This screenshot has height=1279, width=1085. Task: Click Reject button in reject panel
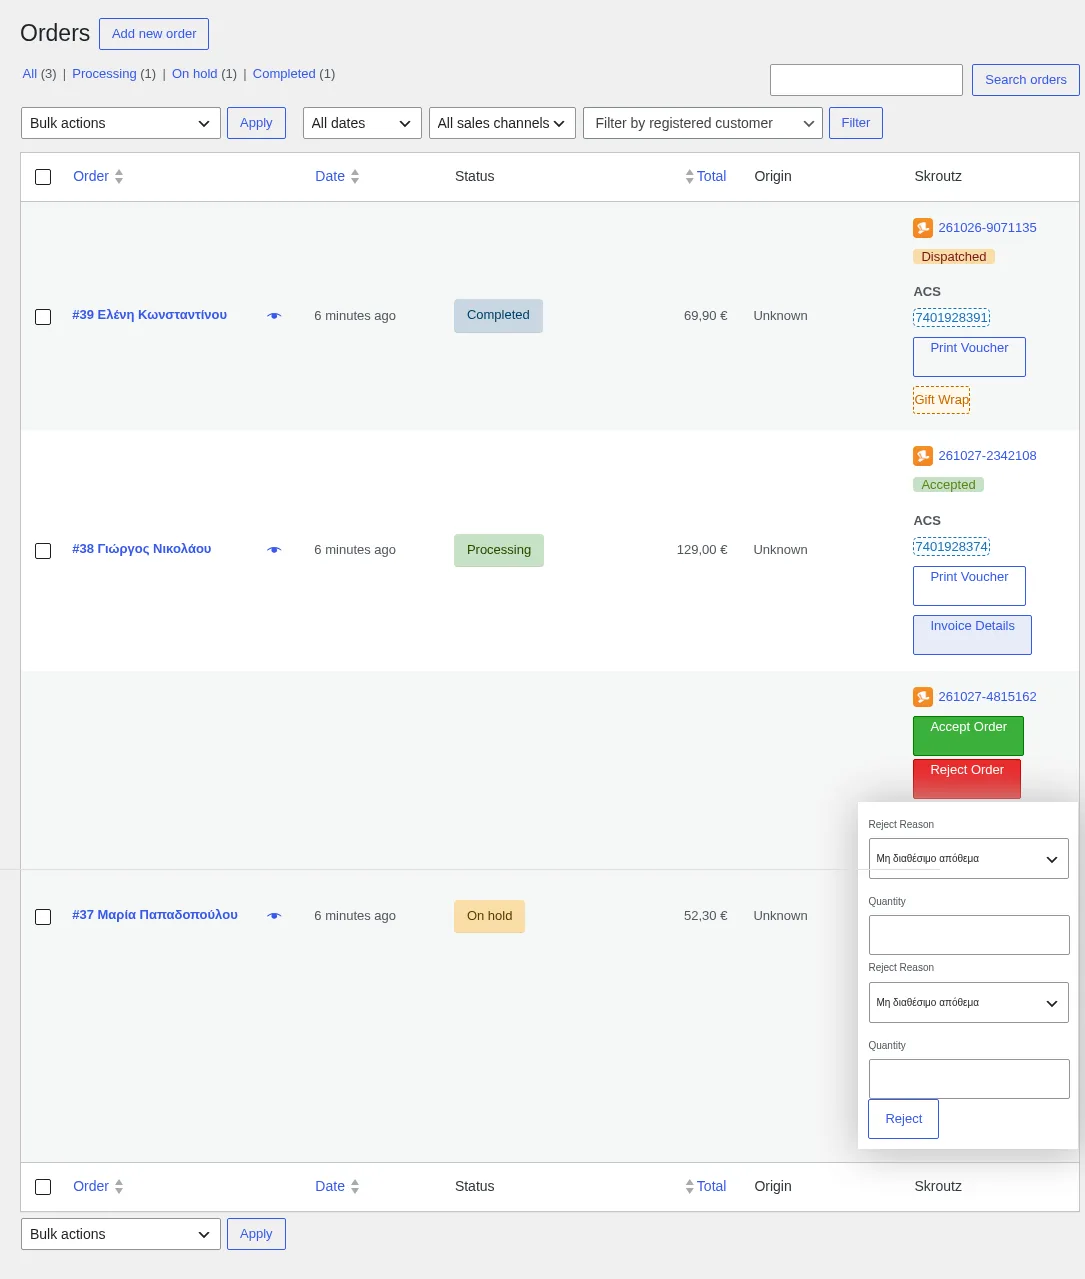point(904,1119)
